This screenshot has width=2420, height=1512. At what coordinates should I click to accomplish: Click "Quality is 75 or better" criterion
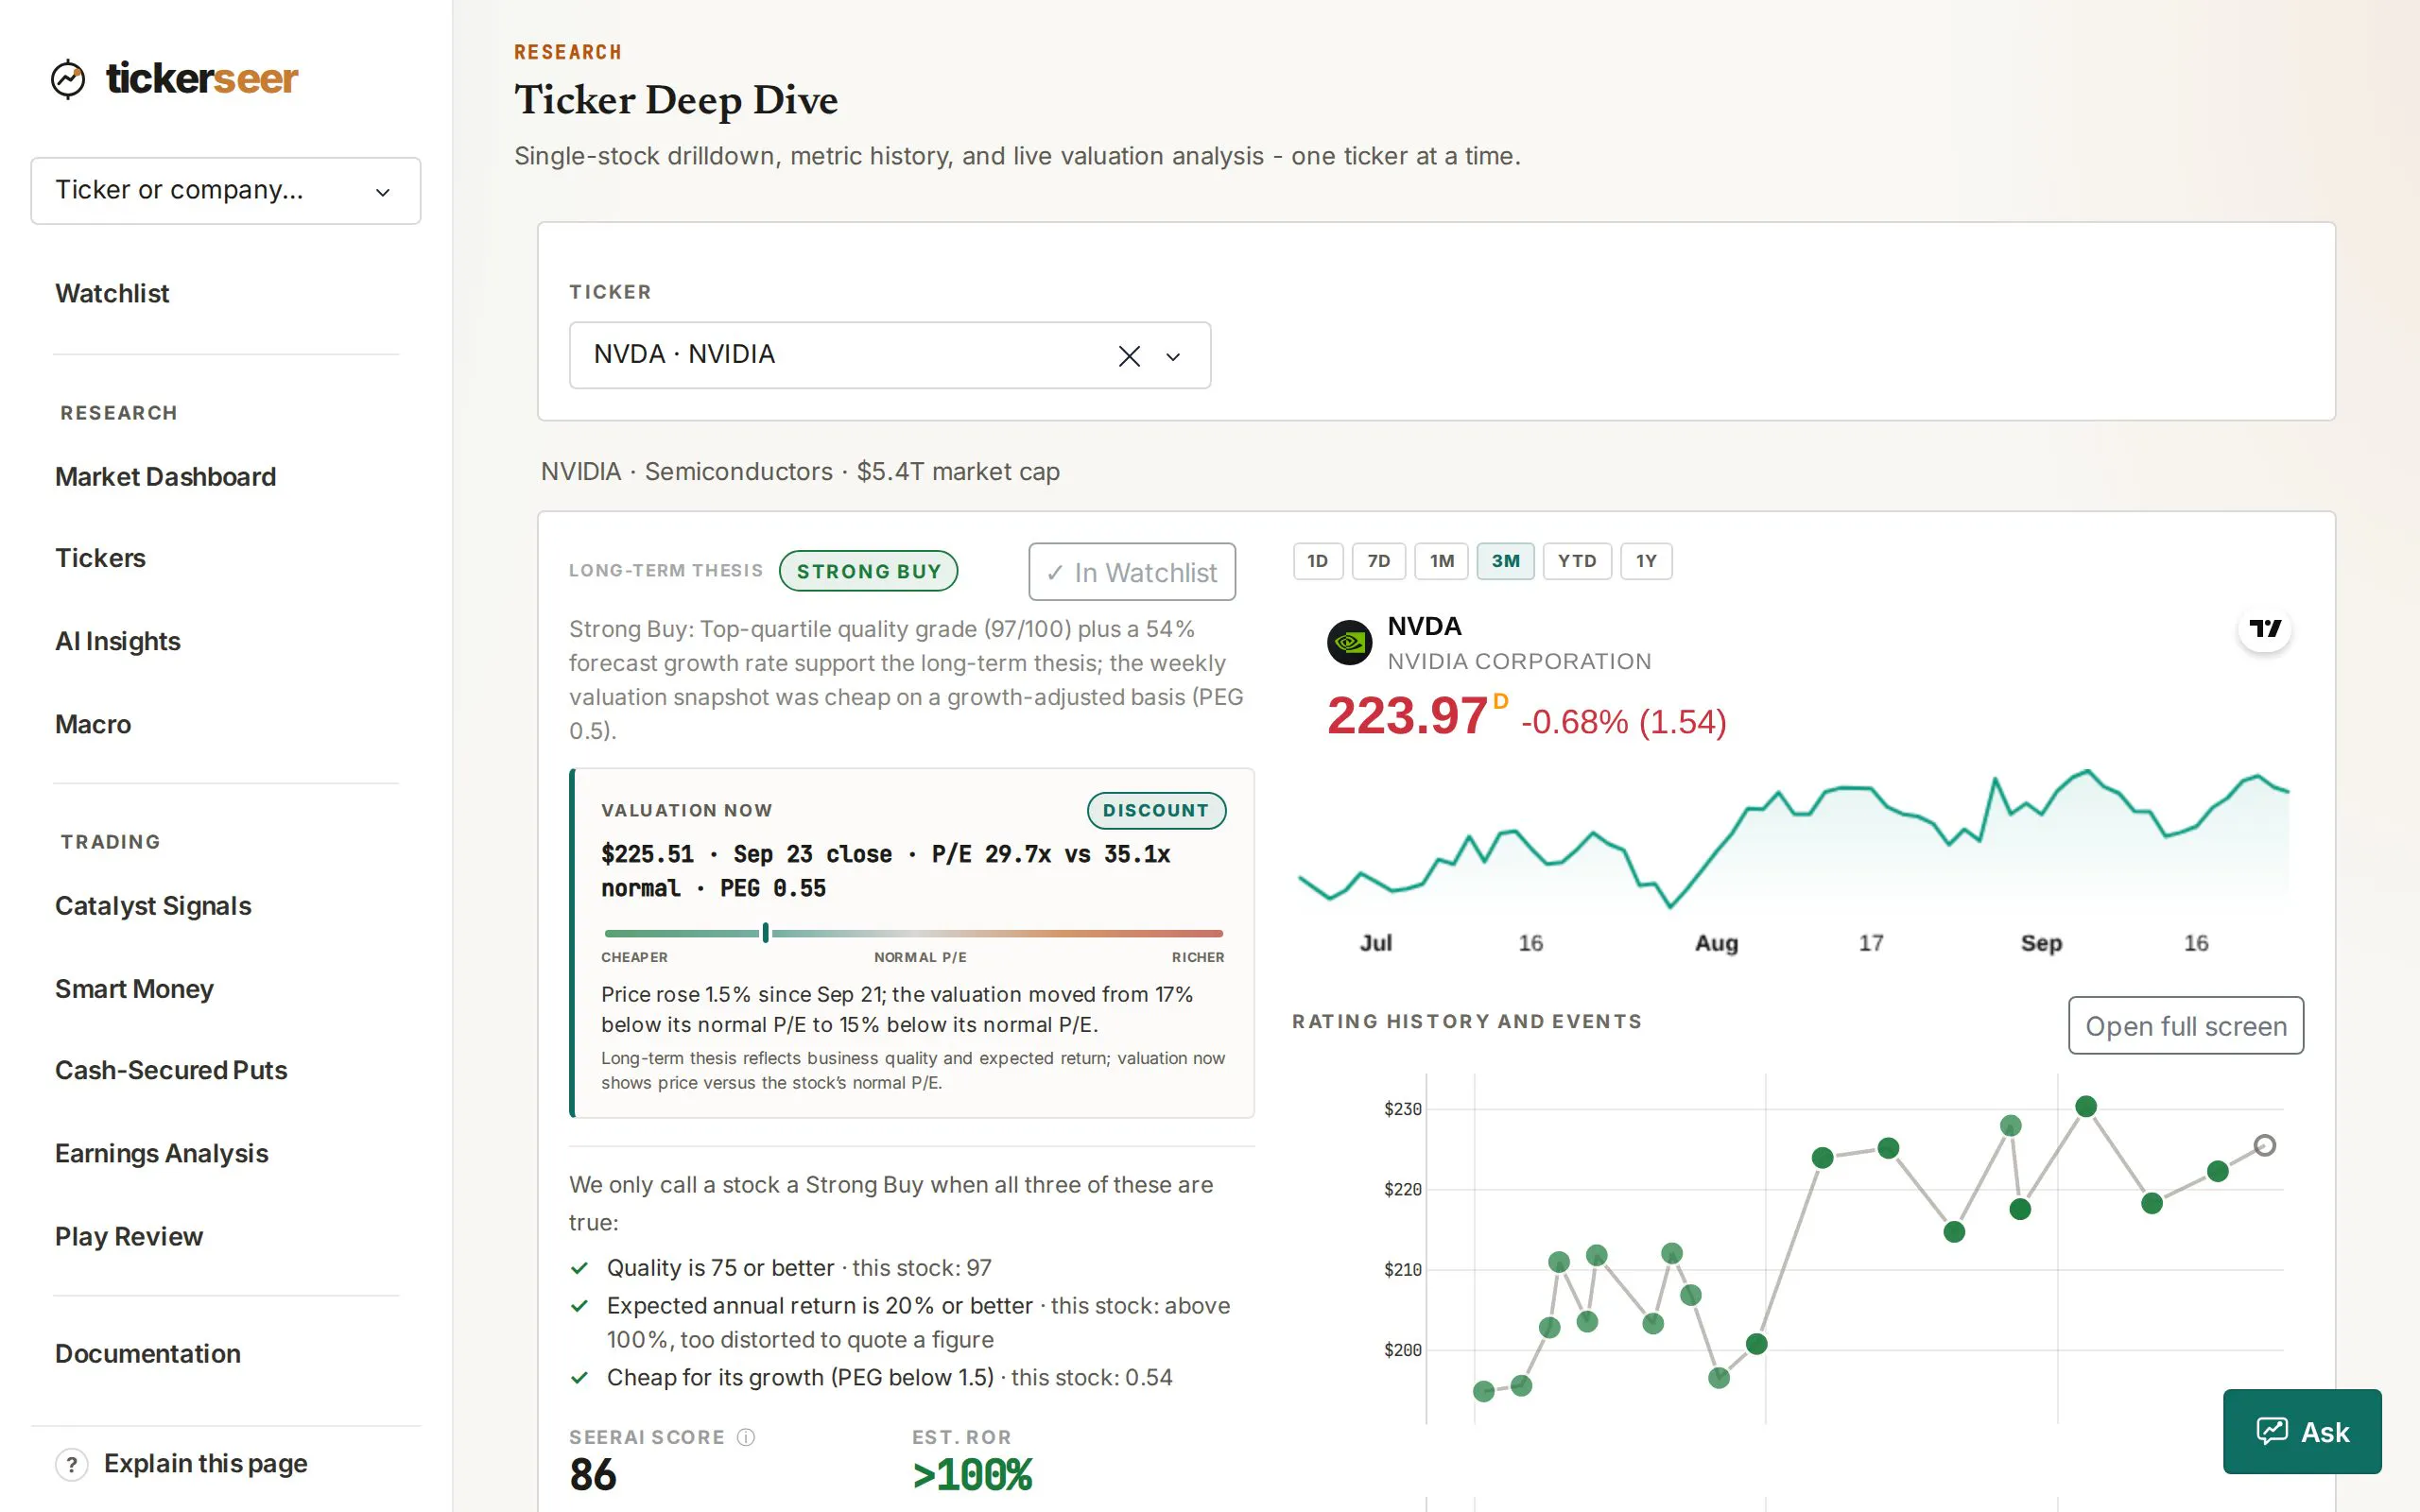click(x=720, y=1268)
